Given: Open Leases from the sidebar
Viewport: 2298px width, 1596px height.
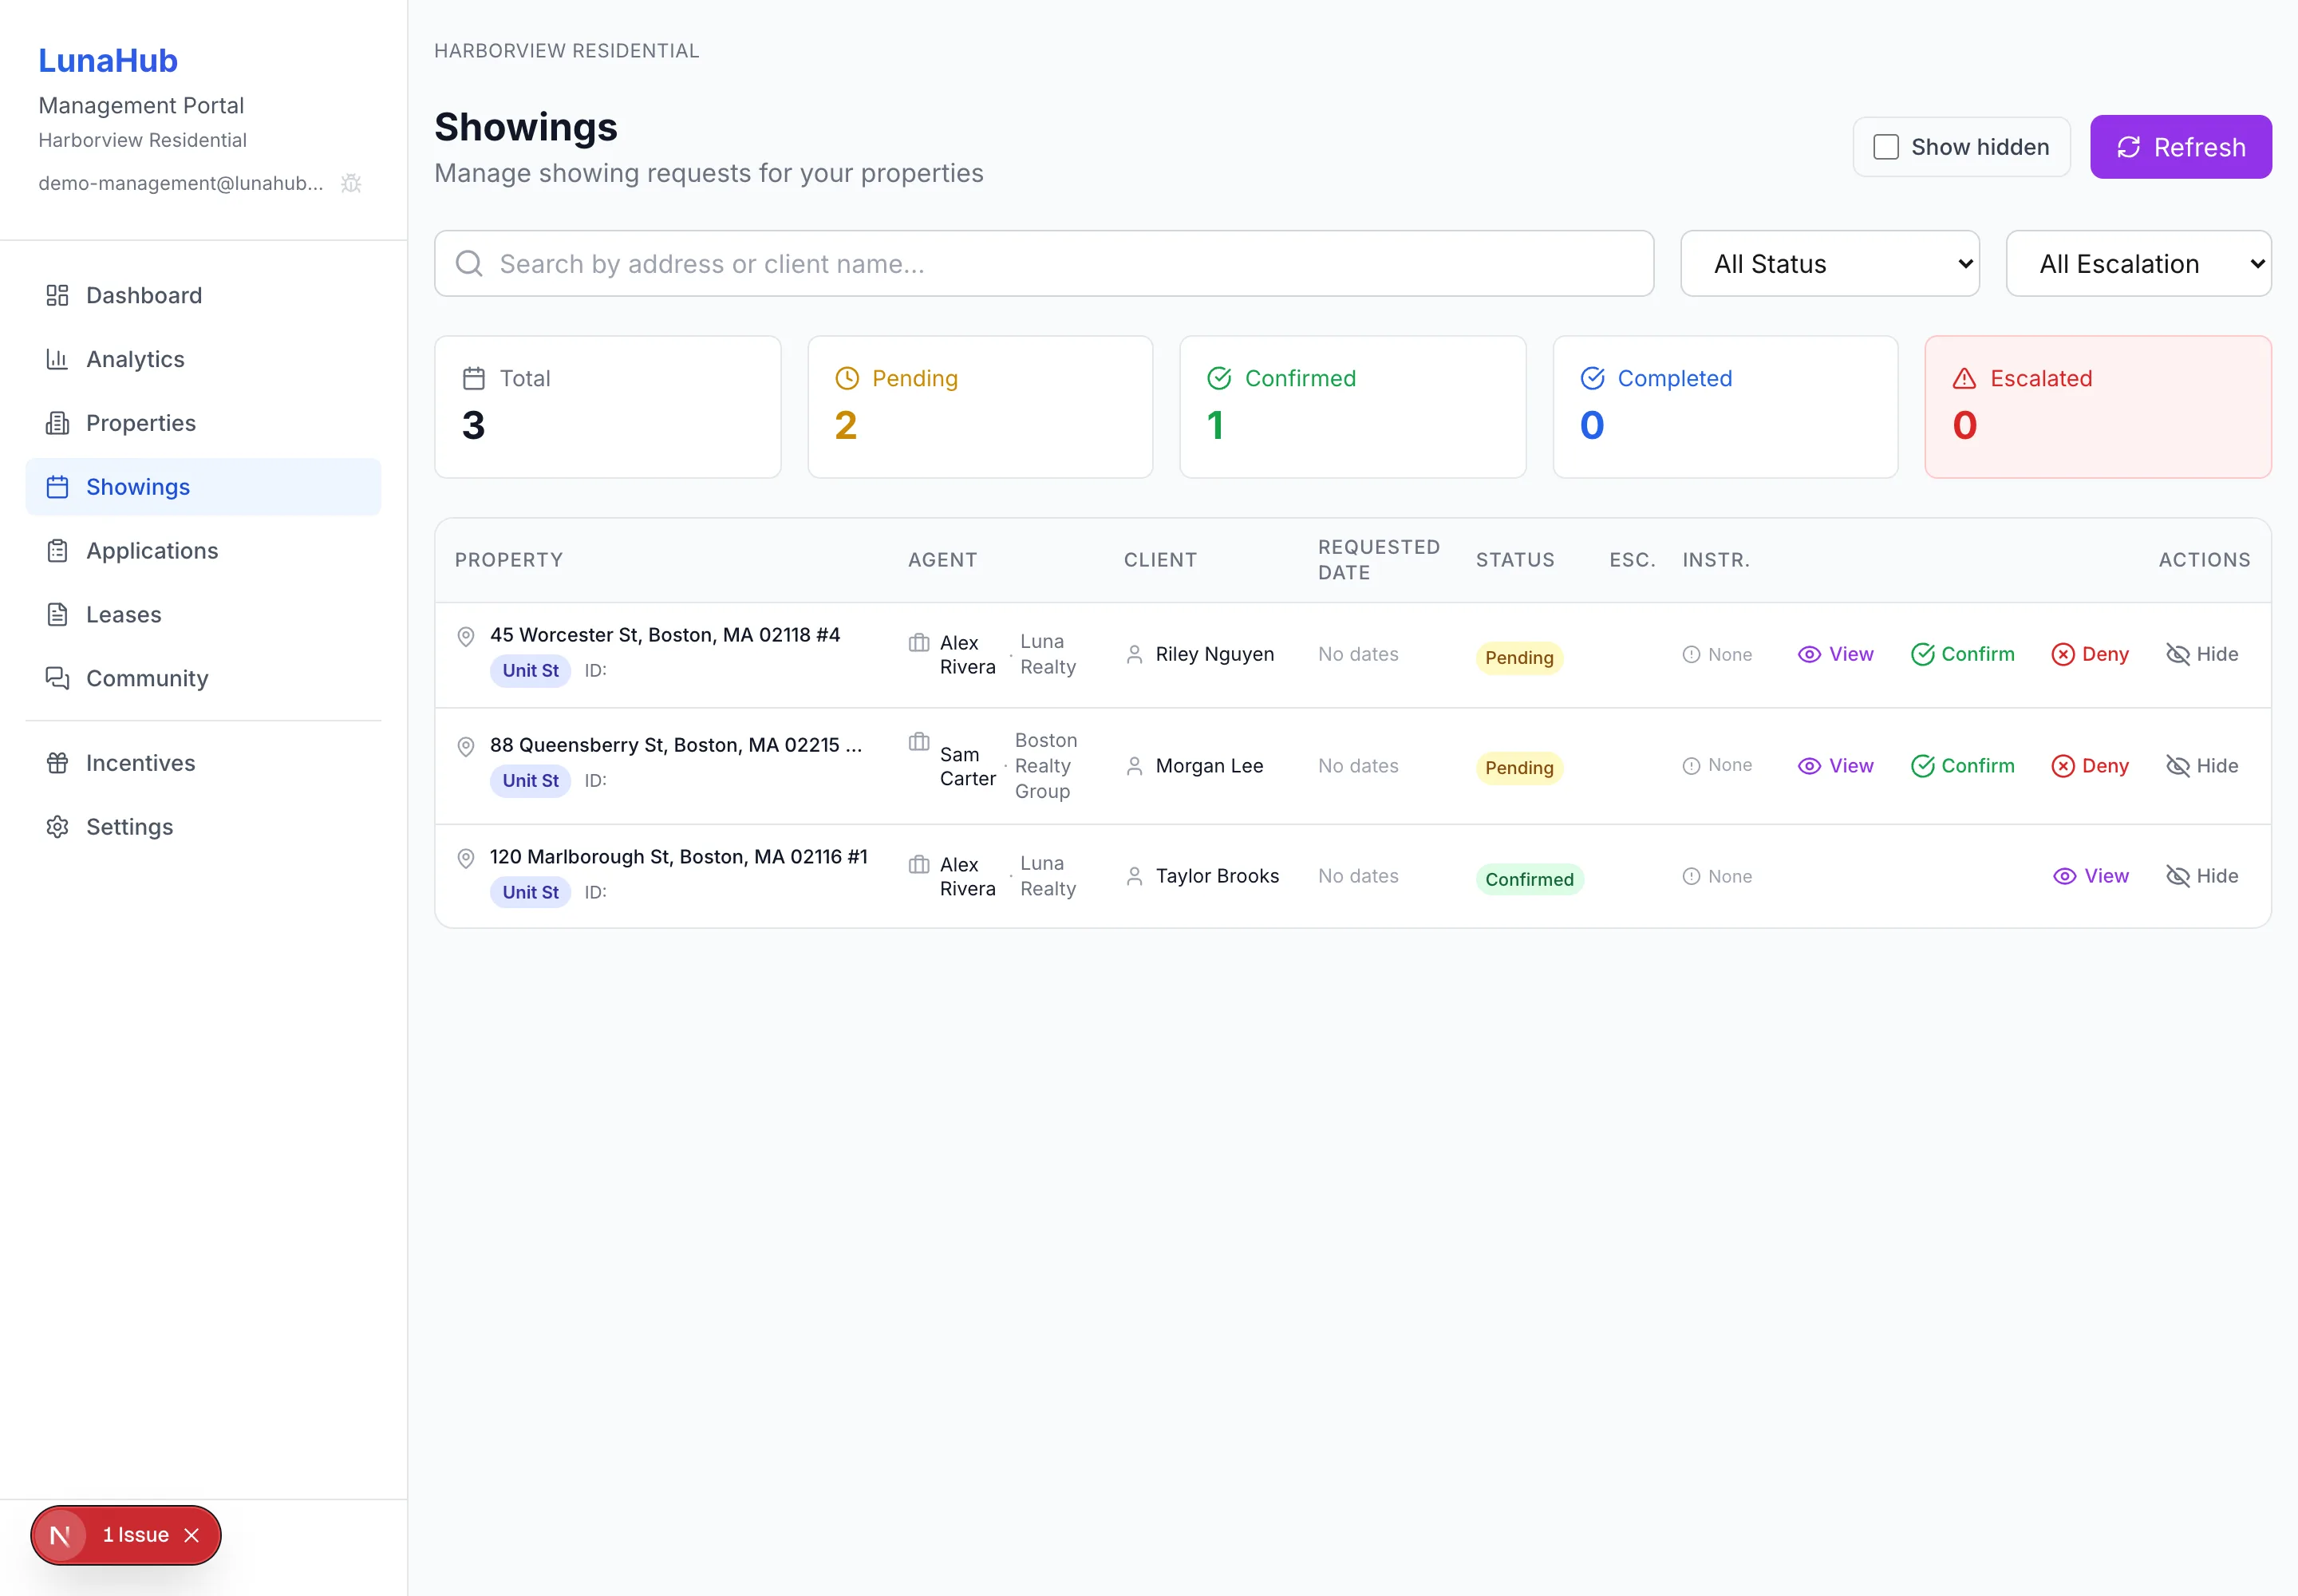Looking at the screenshot, I should [203, 615].
